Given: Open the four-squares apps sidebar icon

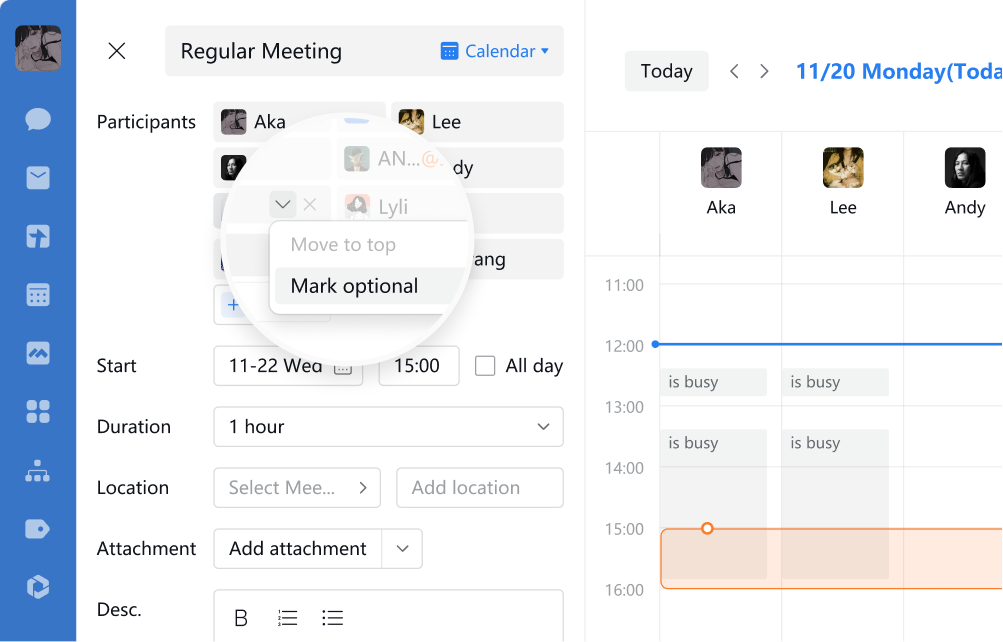Looking at the screenshot, I should point(38,412).
